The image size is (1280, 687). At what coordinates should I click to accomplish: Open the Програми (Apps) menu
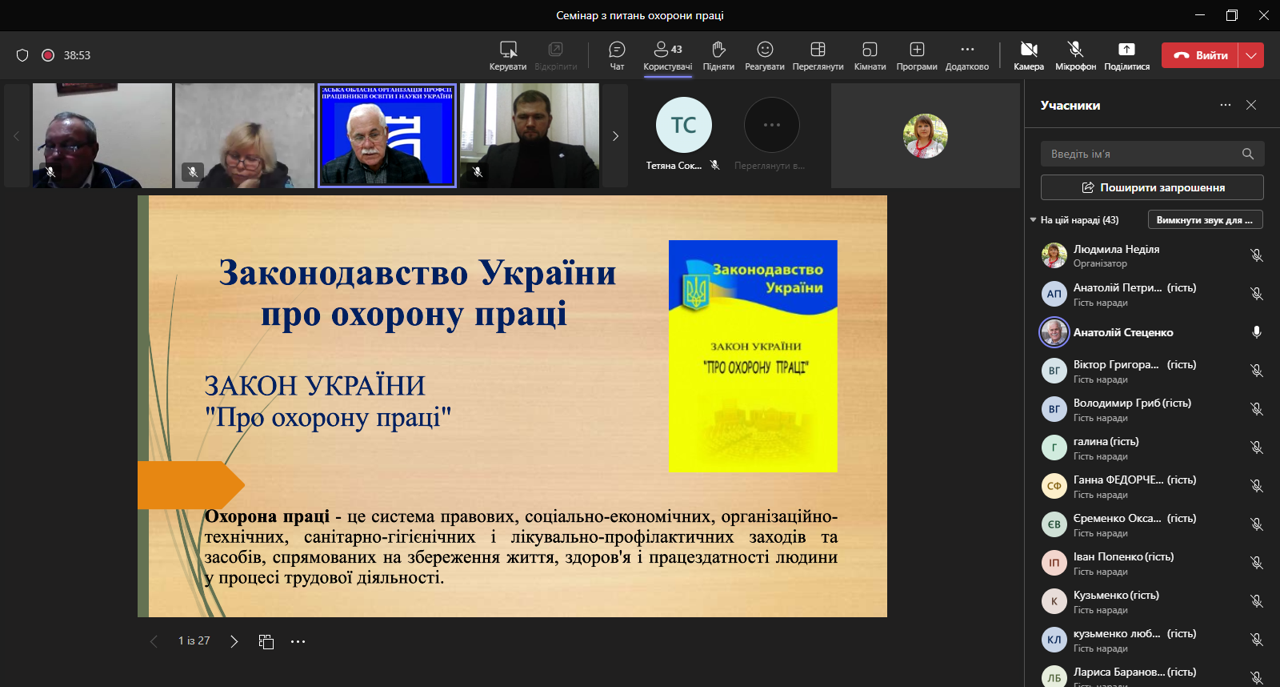point(916,55)
